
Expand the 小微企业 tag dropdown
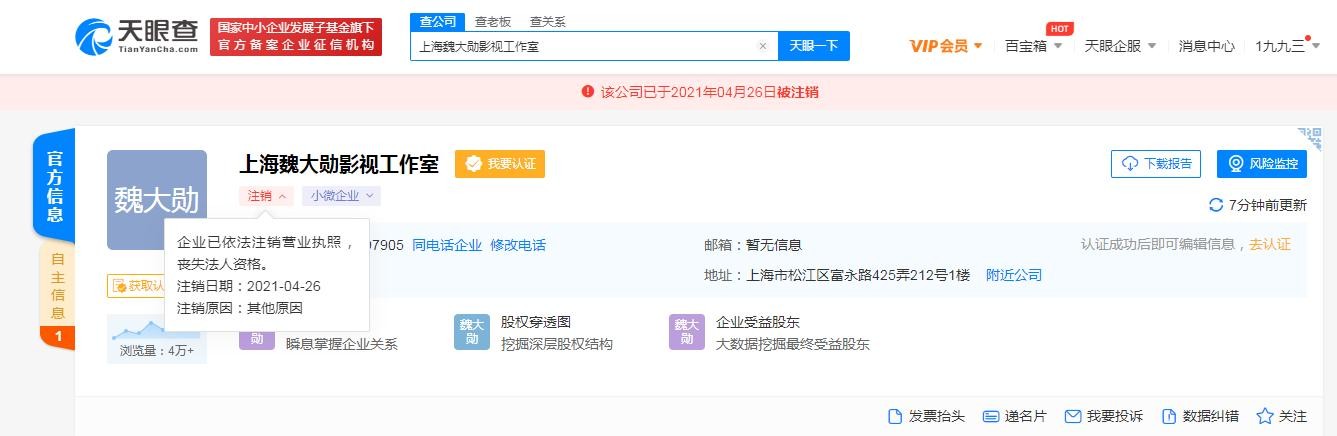point(341,196)
